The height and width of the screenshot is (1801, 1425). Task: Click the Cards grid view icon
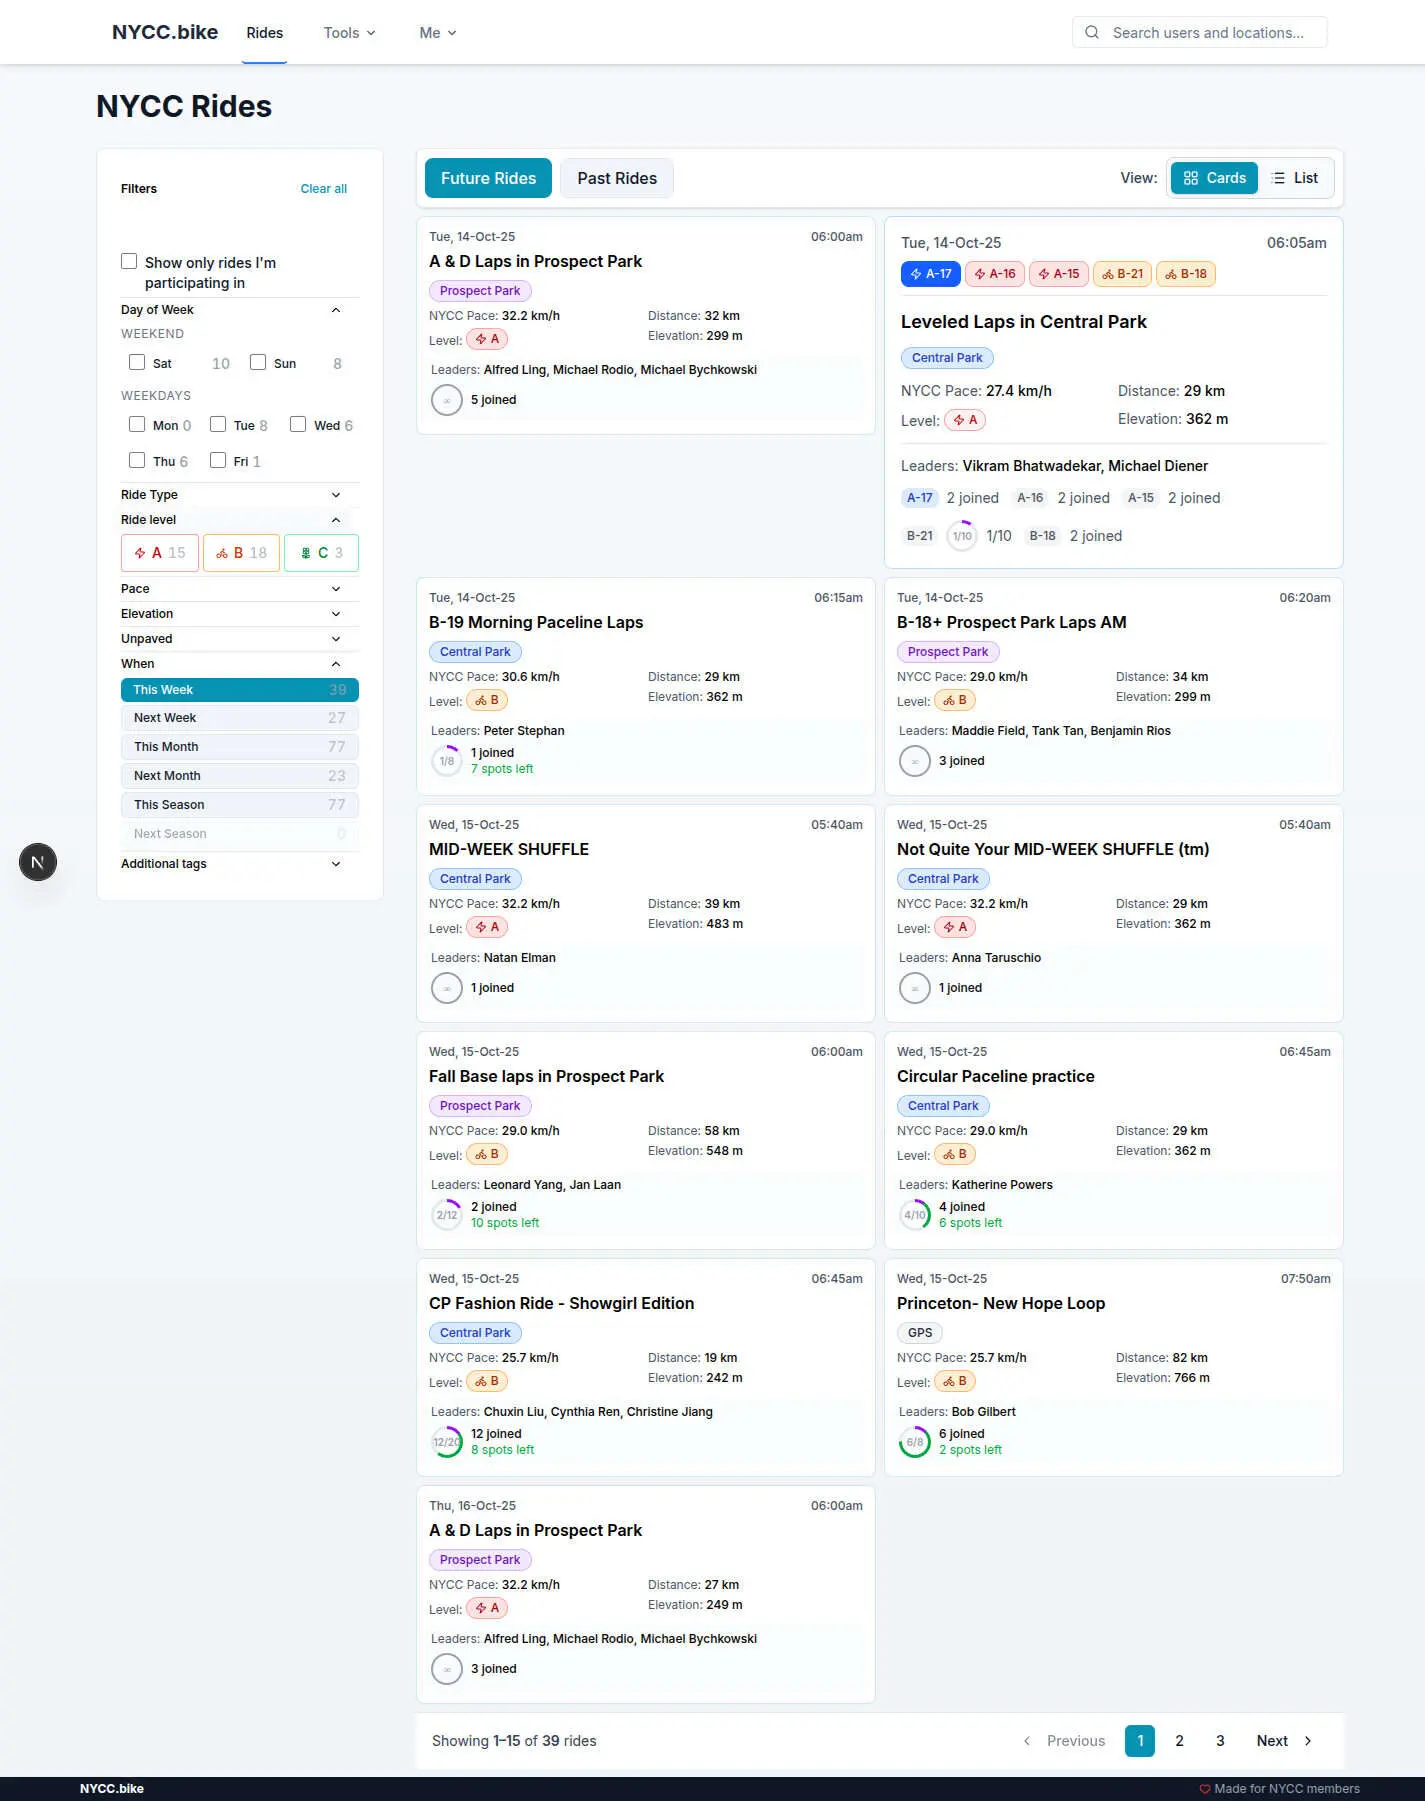[x=1190, y=178]
